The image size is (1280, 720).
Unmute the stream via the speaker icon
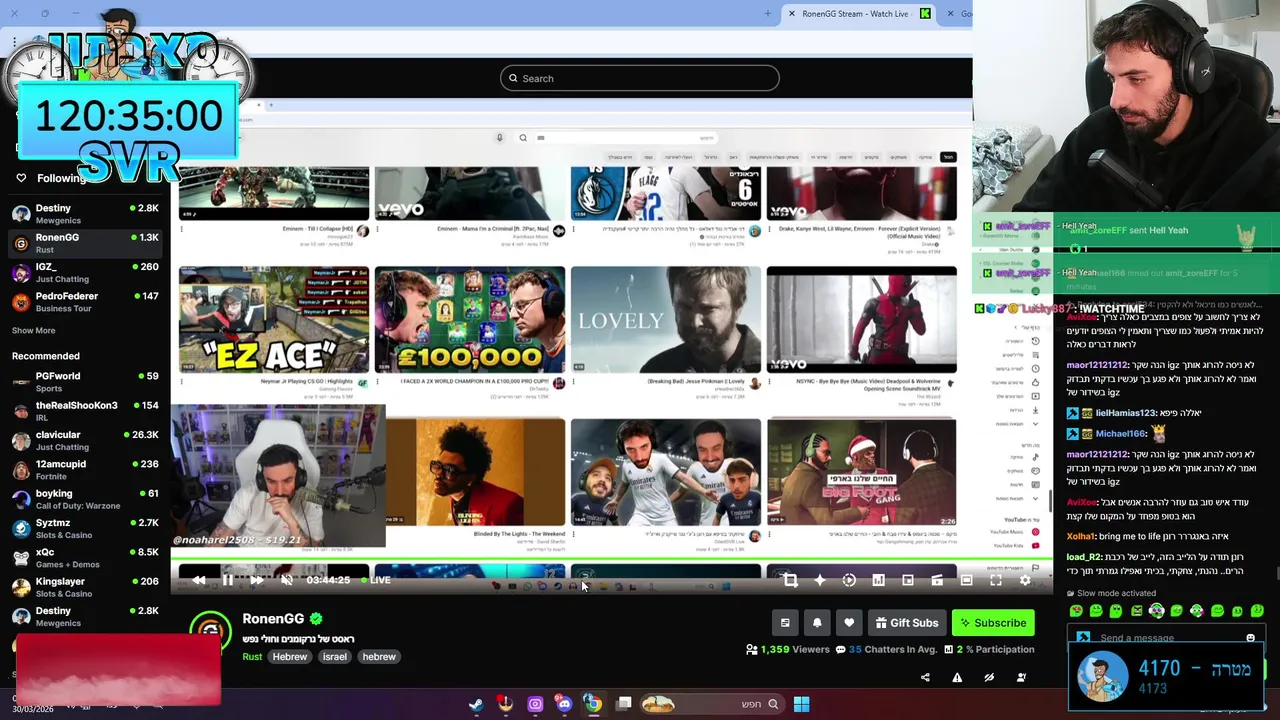click(286, 580)
